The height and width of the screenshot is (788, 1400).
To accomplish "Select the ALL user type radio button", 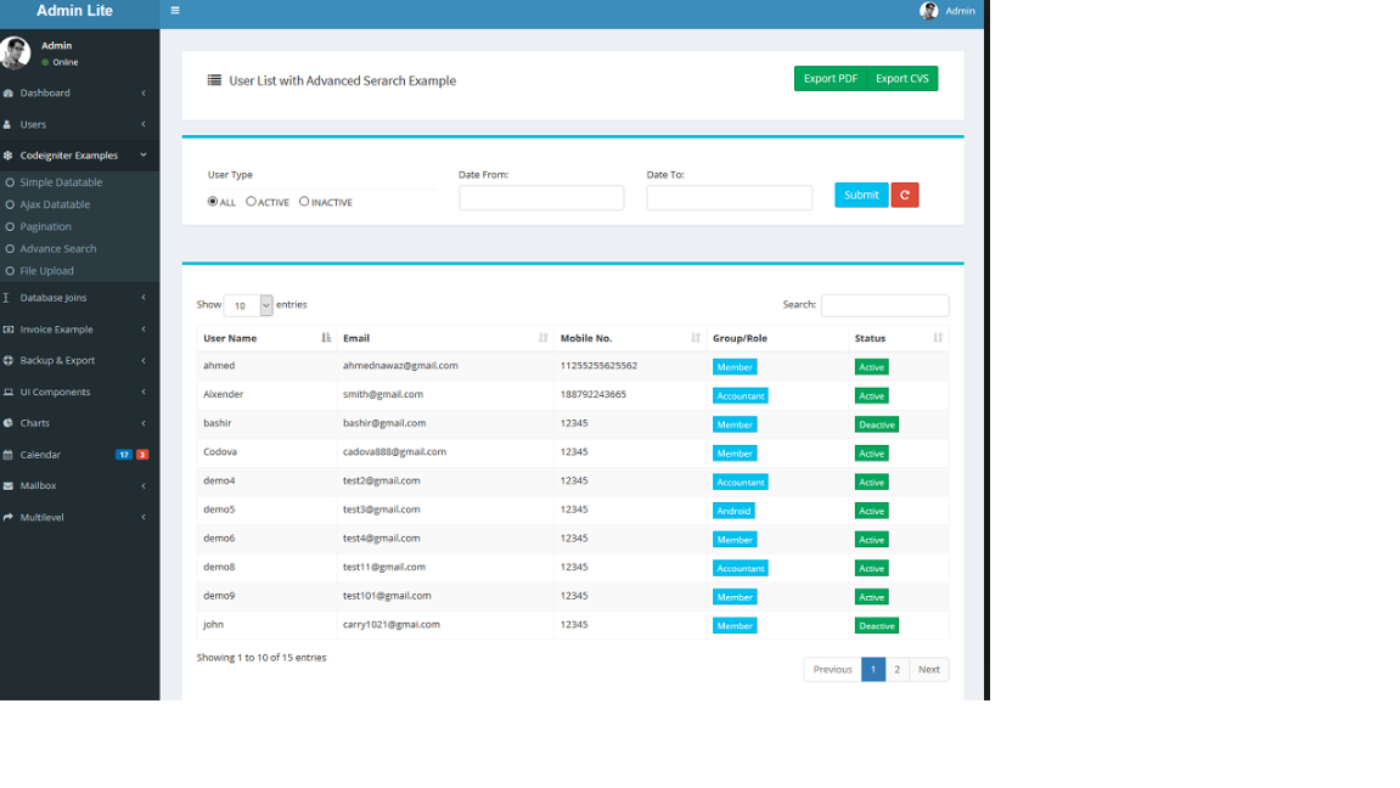I will (x=213, y=202).
